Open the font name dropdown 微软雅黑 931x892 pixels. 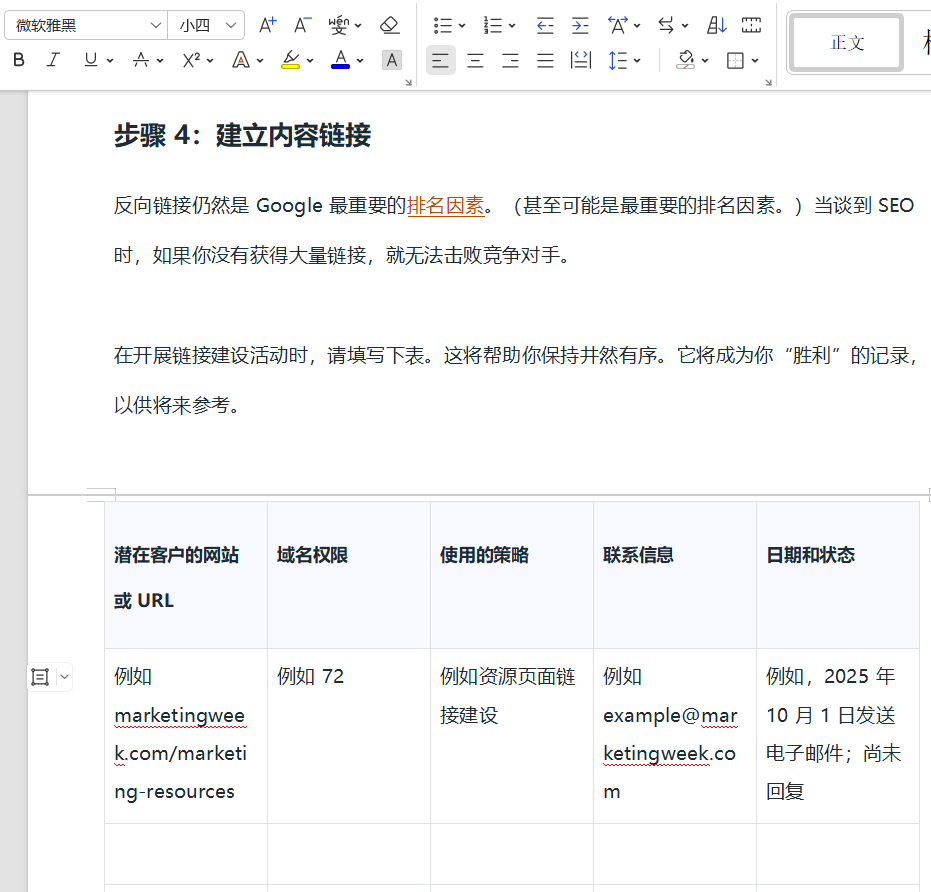point(156,25)
